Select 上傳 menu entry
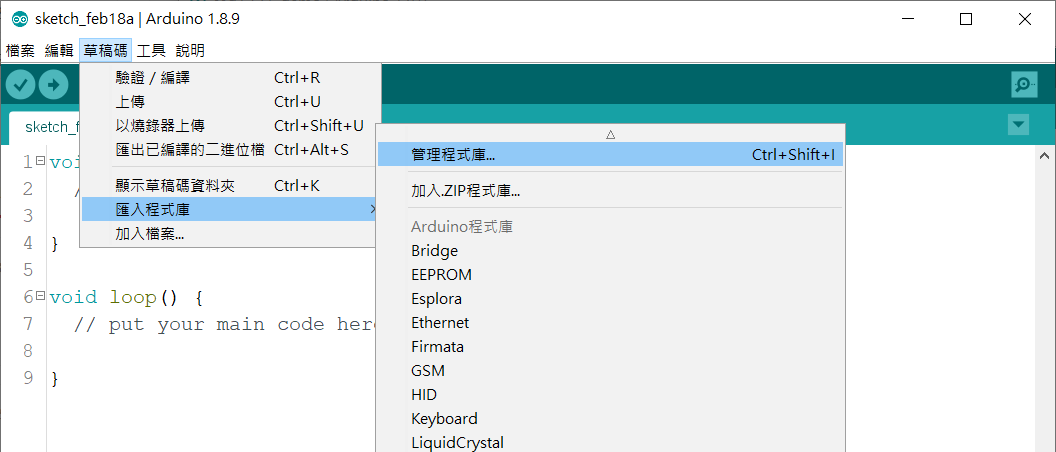 click(230, 102)
